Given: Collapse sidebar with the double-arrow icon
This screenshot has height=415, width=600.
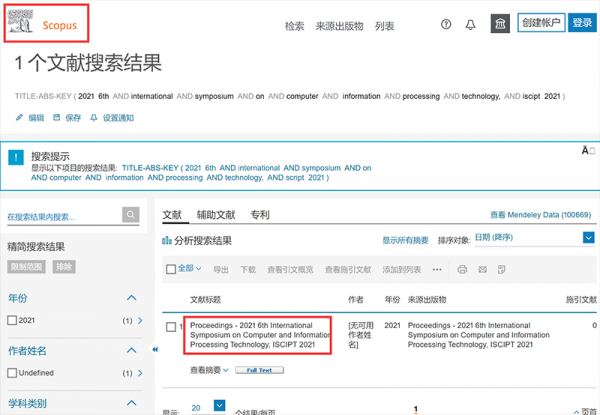Looking at the screenshot, I should pyautogui.click(x=155, y=349).
